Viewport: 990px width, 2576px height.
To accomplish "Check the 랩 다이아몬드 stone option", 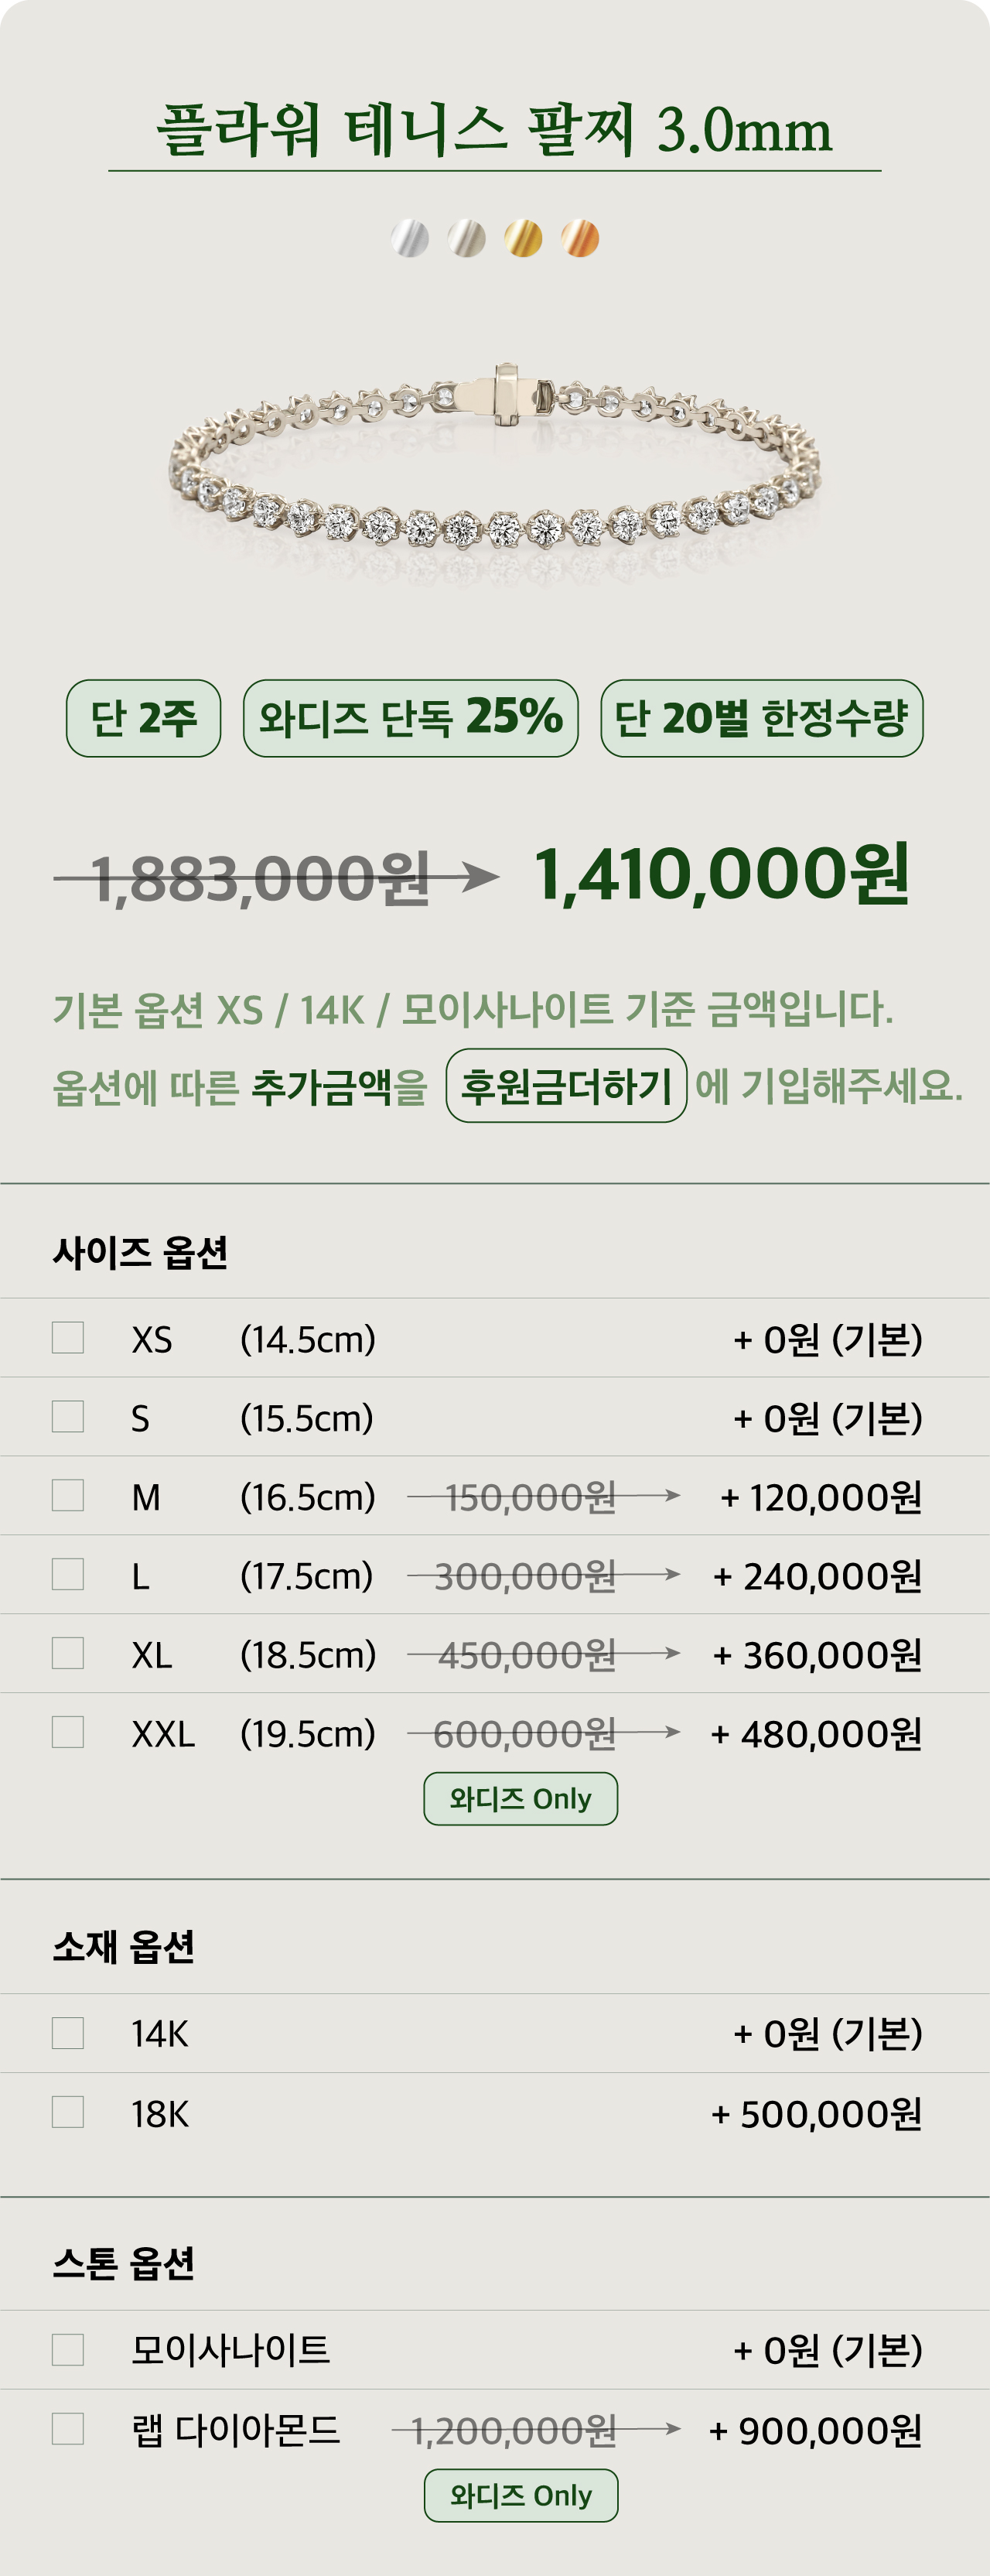I will point(68,2429).
